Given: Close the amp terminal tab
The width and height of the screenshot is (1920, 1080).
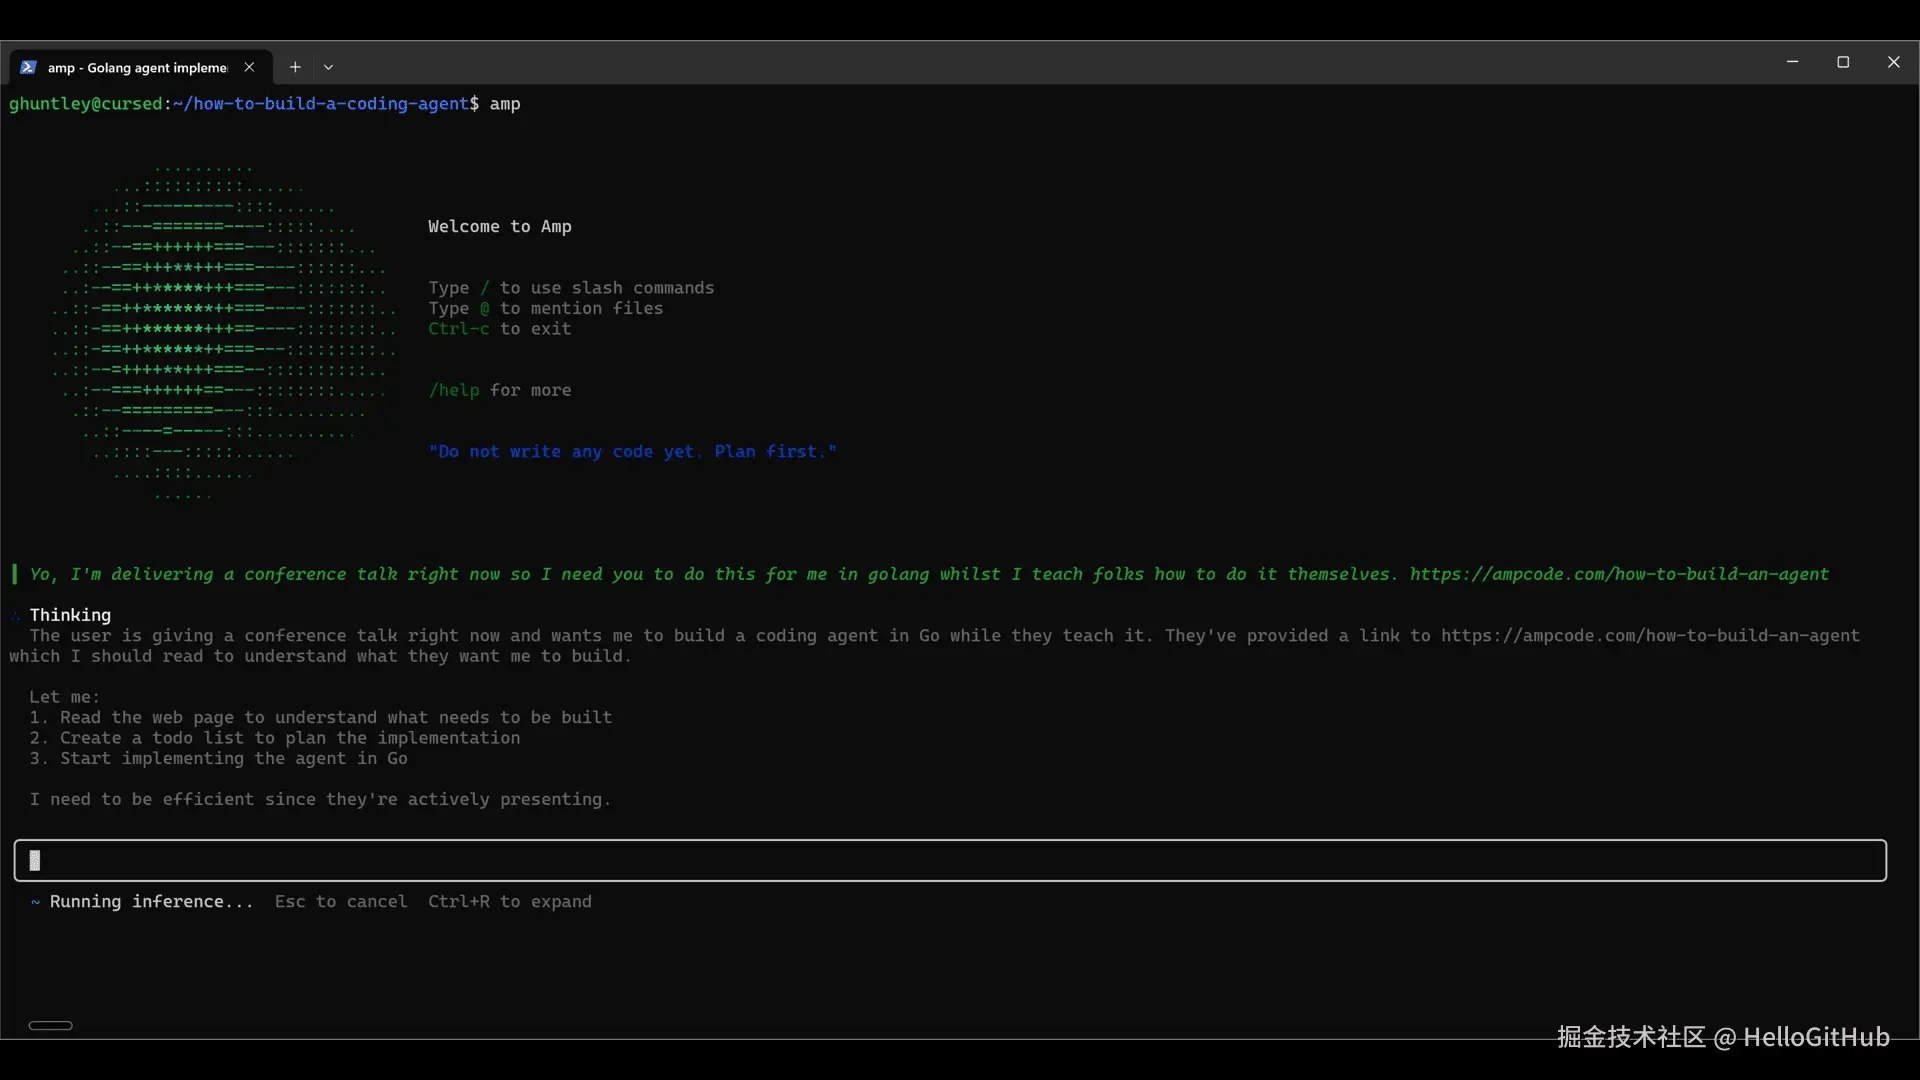Looking at the screenshot, I should click(x=249, y=67).
